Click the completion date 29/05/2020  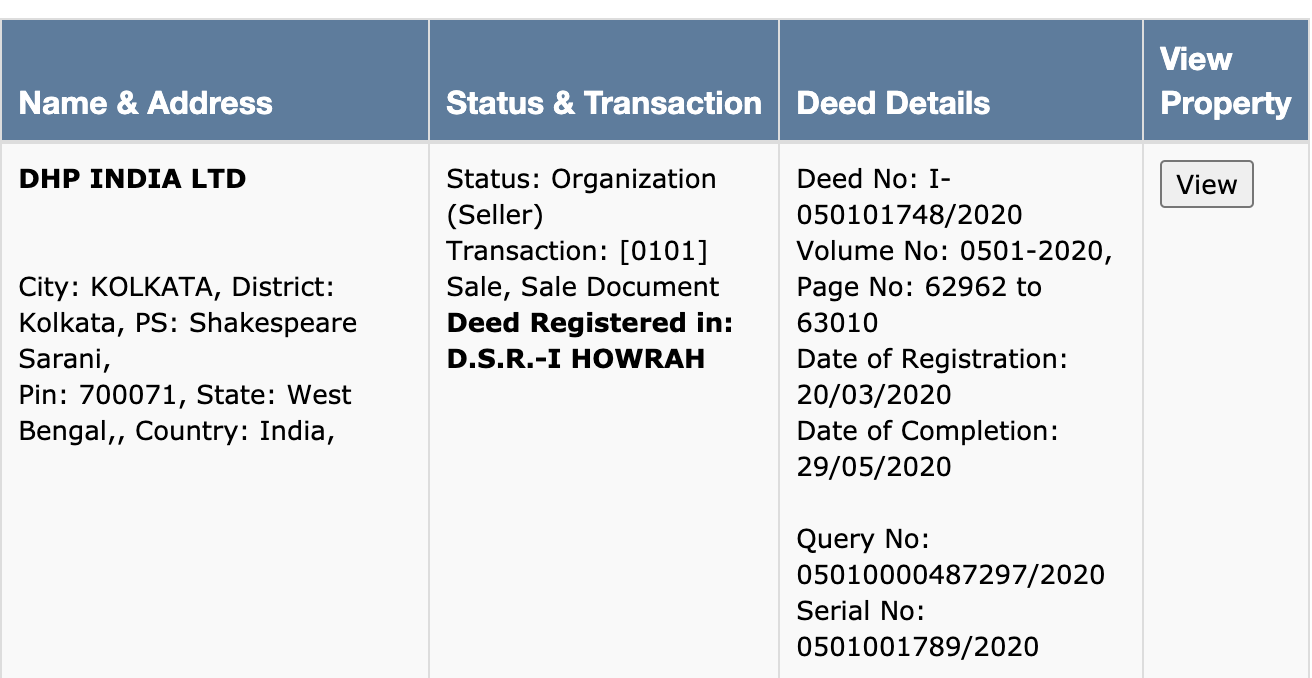coord(873,467)
